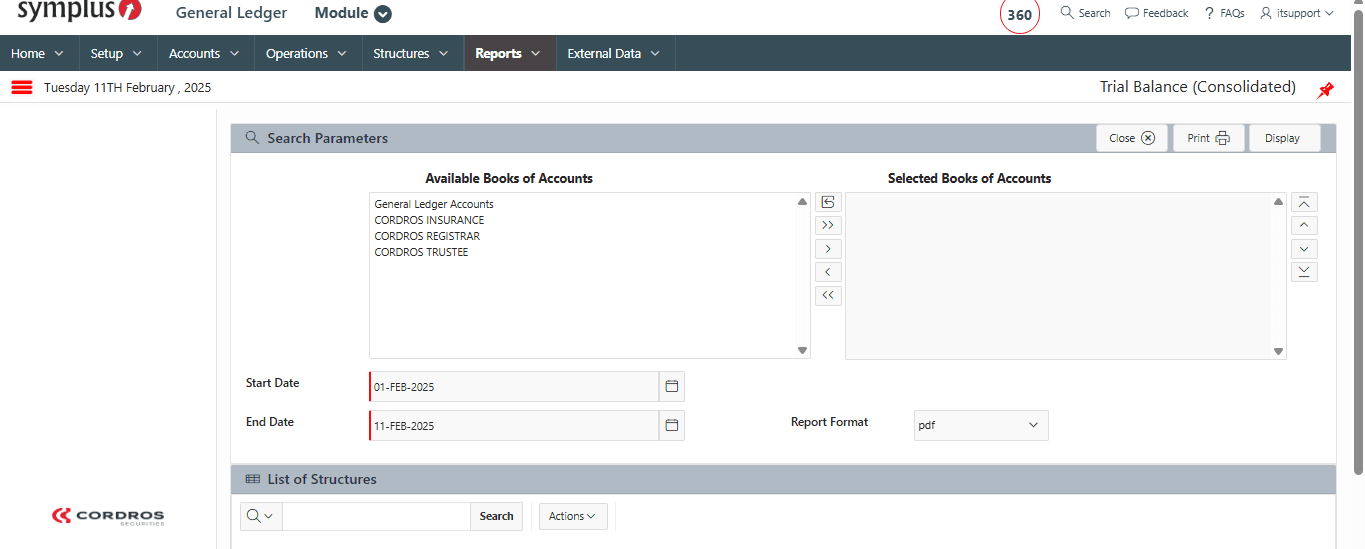Viewport: 1365px width, 549px height.
Task: Click the remove all double-left arrow button
Action: pos(828,295)
